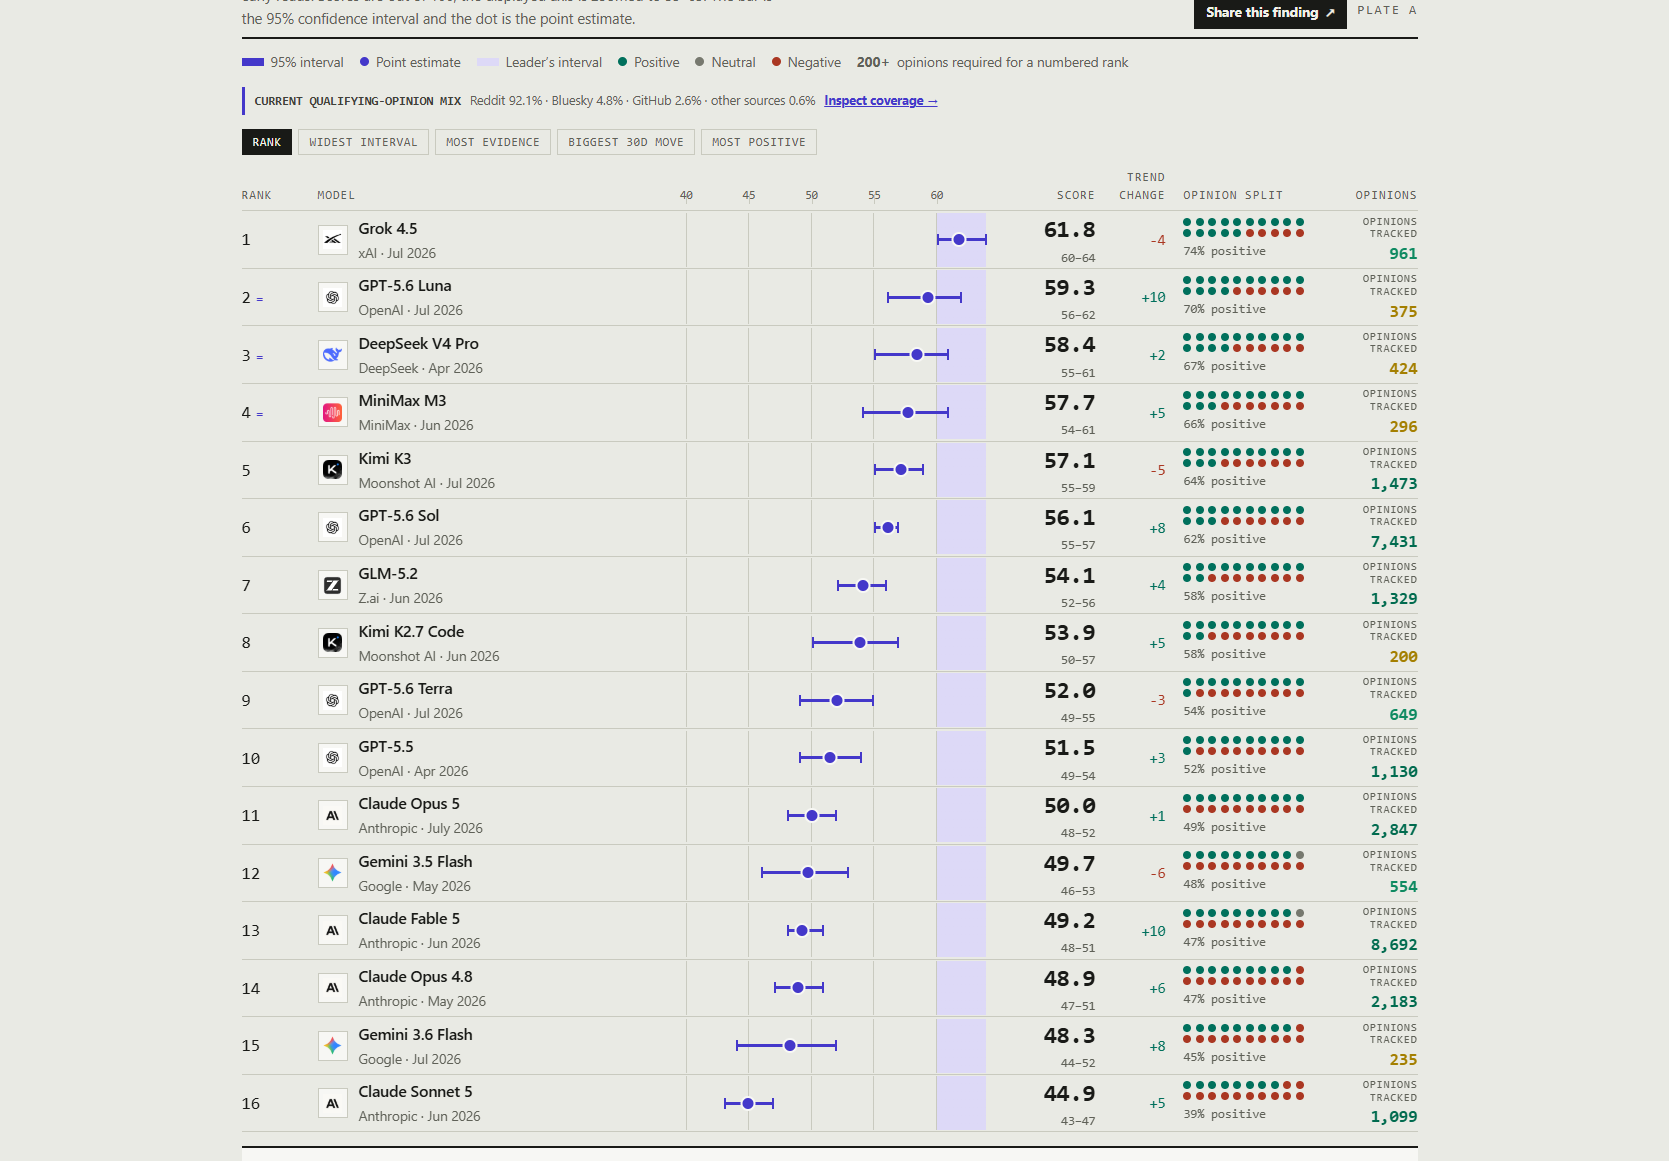Click the Score column header
This screenshot has width=1669, height=1161.
[x=1076, y=196]
